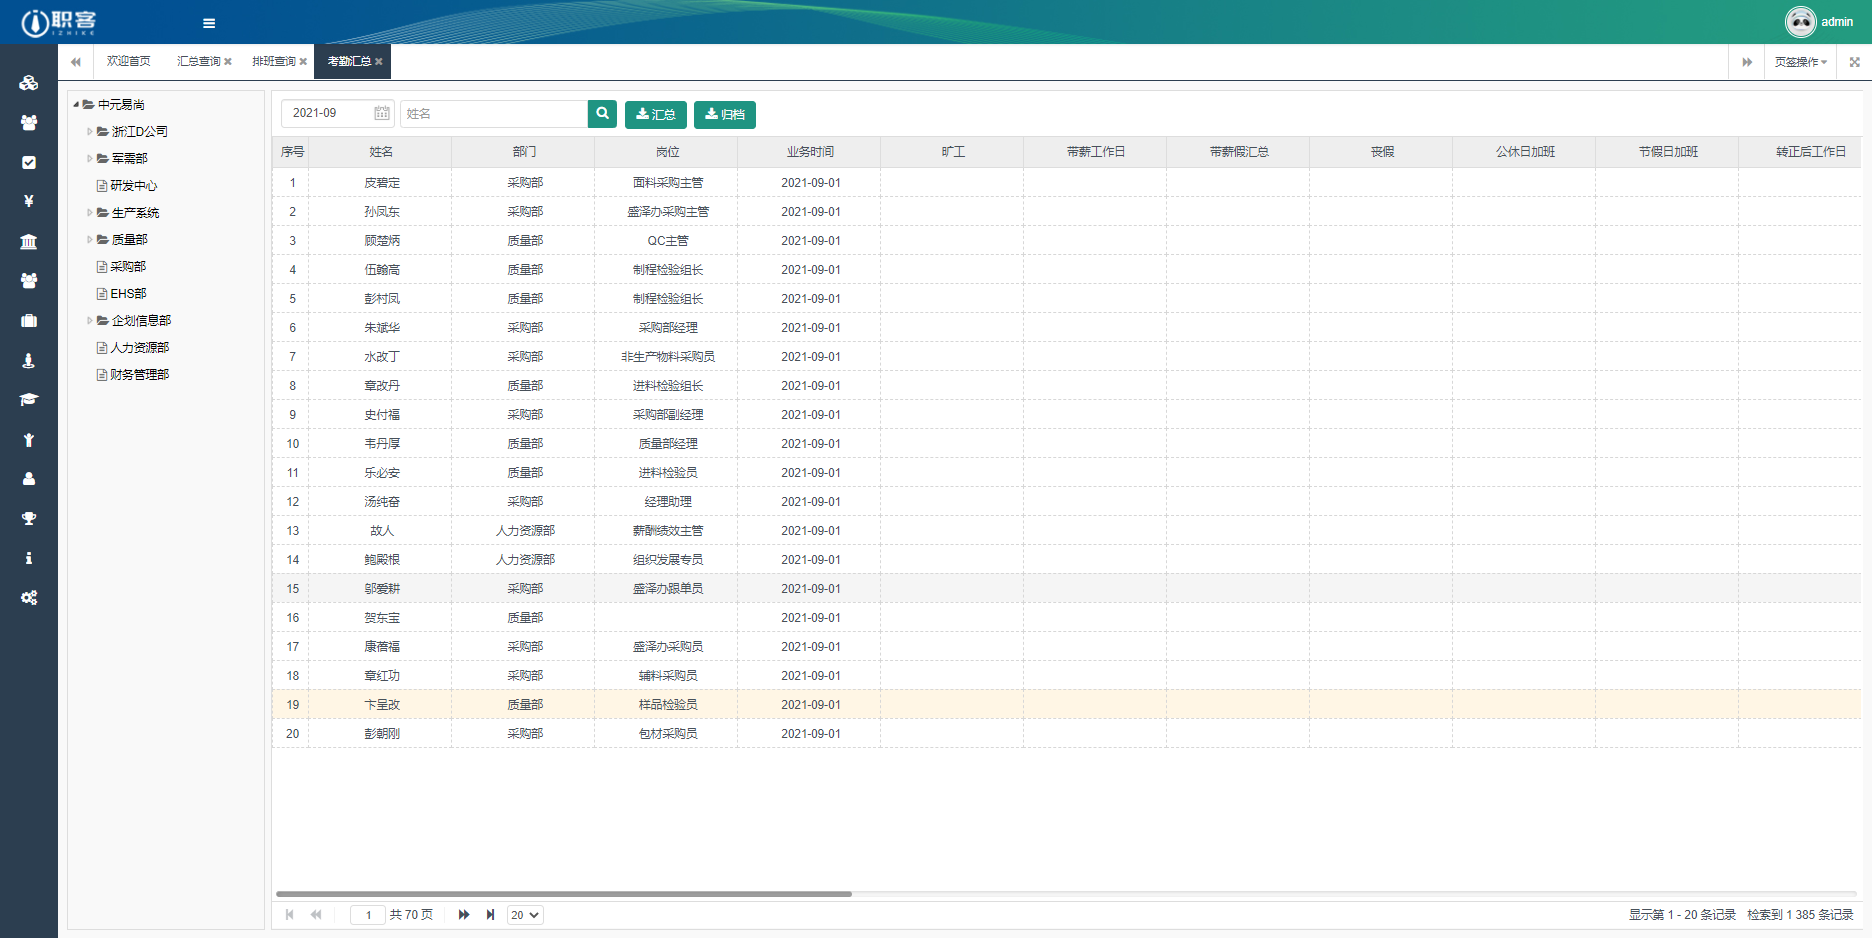
Task: Open the briefcase sidebar icon
Action: pos(29,320)
